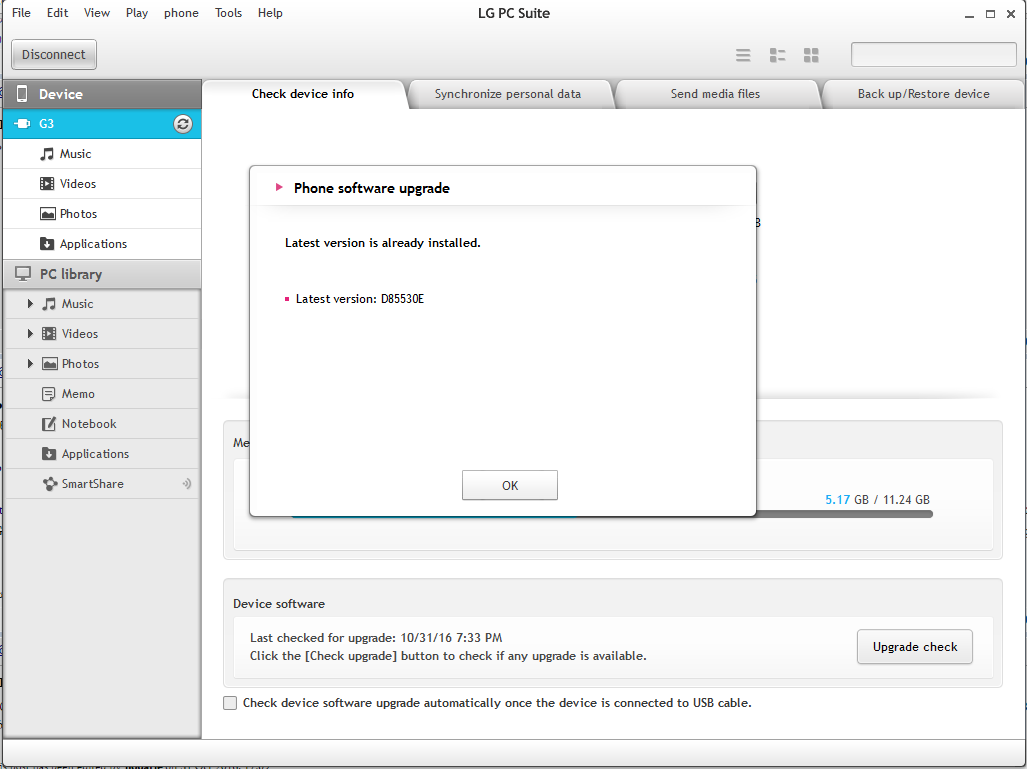Click the SmartShare icon
Image resolution: width=1027 pixels, height=769 pixels.
coord(50,484)
